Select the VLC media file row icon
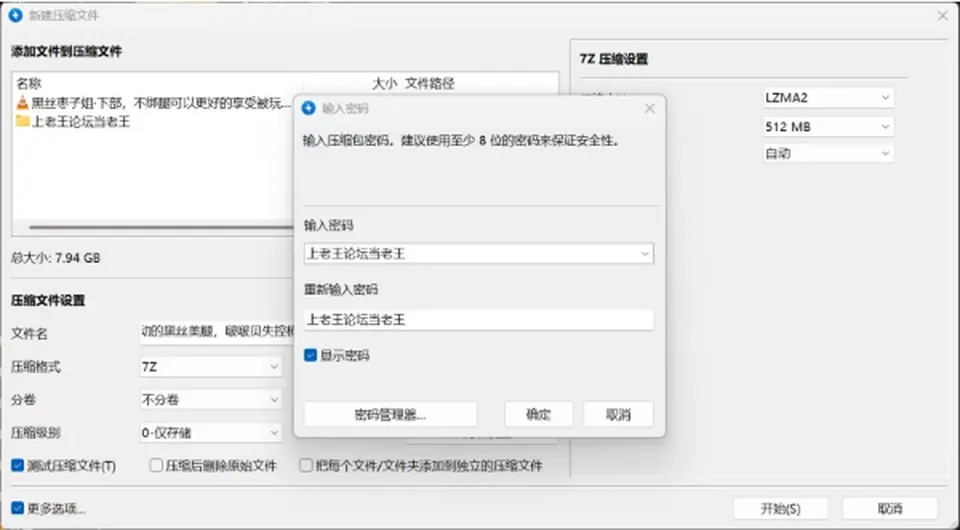This screenshot has width=960, height=530. point(22,103)
